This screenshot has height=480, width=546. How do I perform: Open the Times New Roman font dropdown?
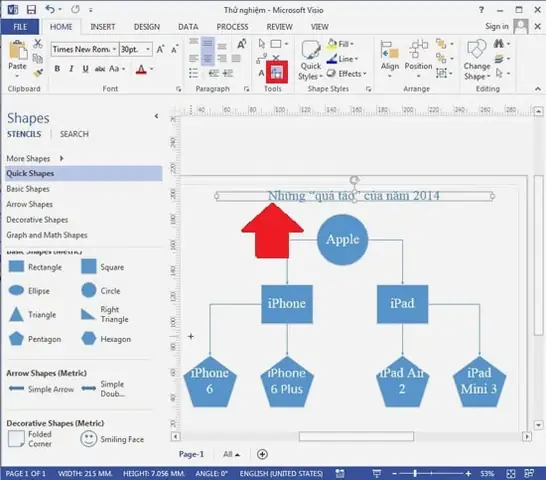tap(114, 49)
